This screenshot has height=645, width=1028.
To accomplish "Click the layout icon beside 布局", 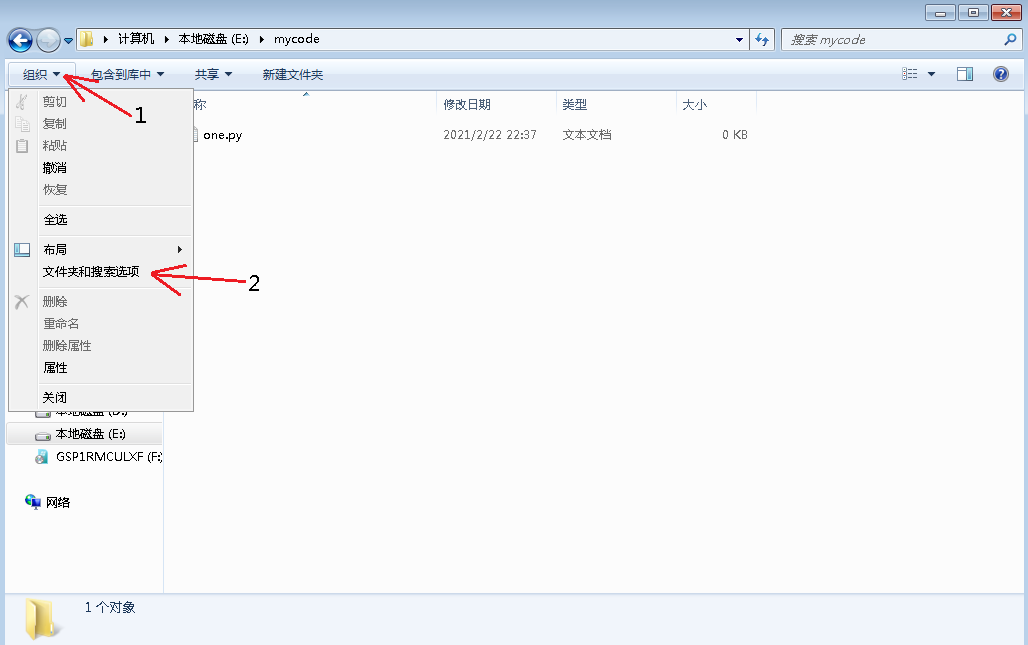I will click(x=22, y=250).
